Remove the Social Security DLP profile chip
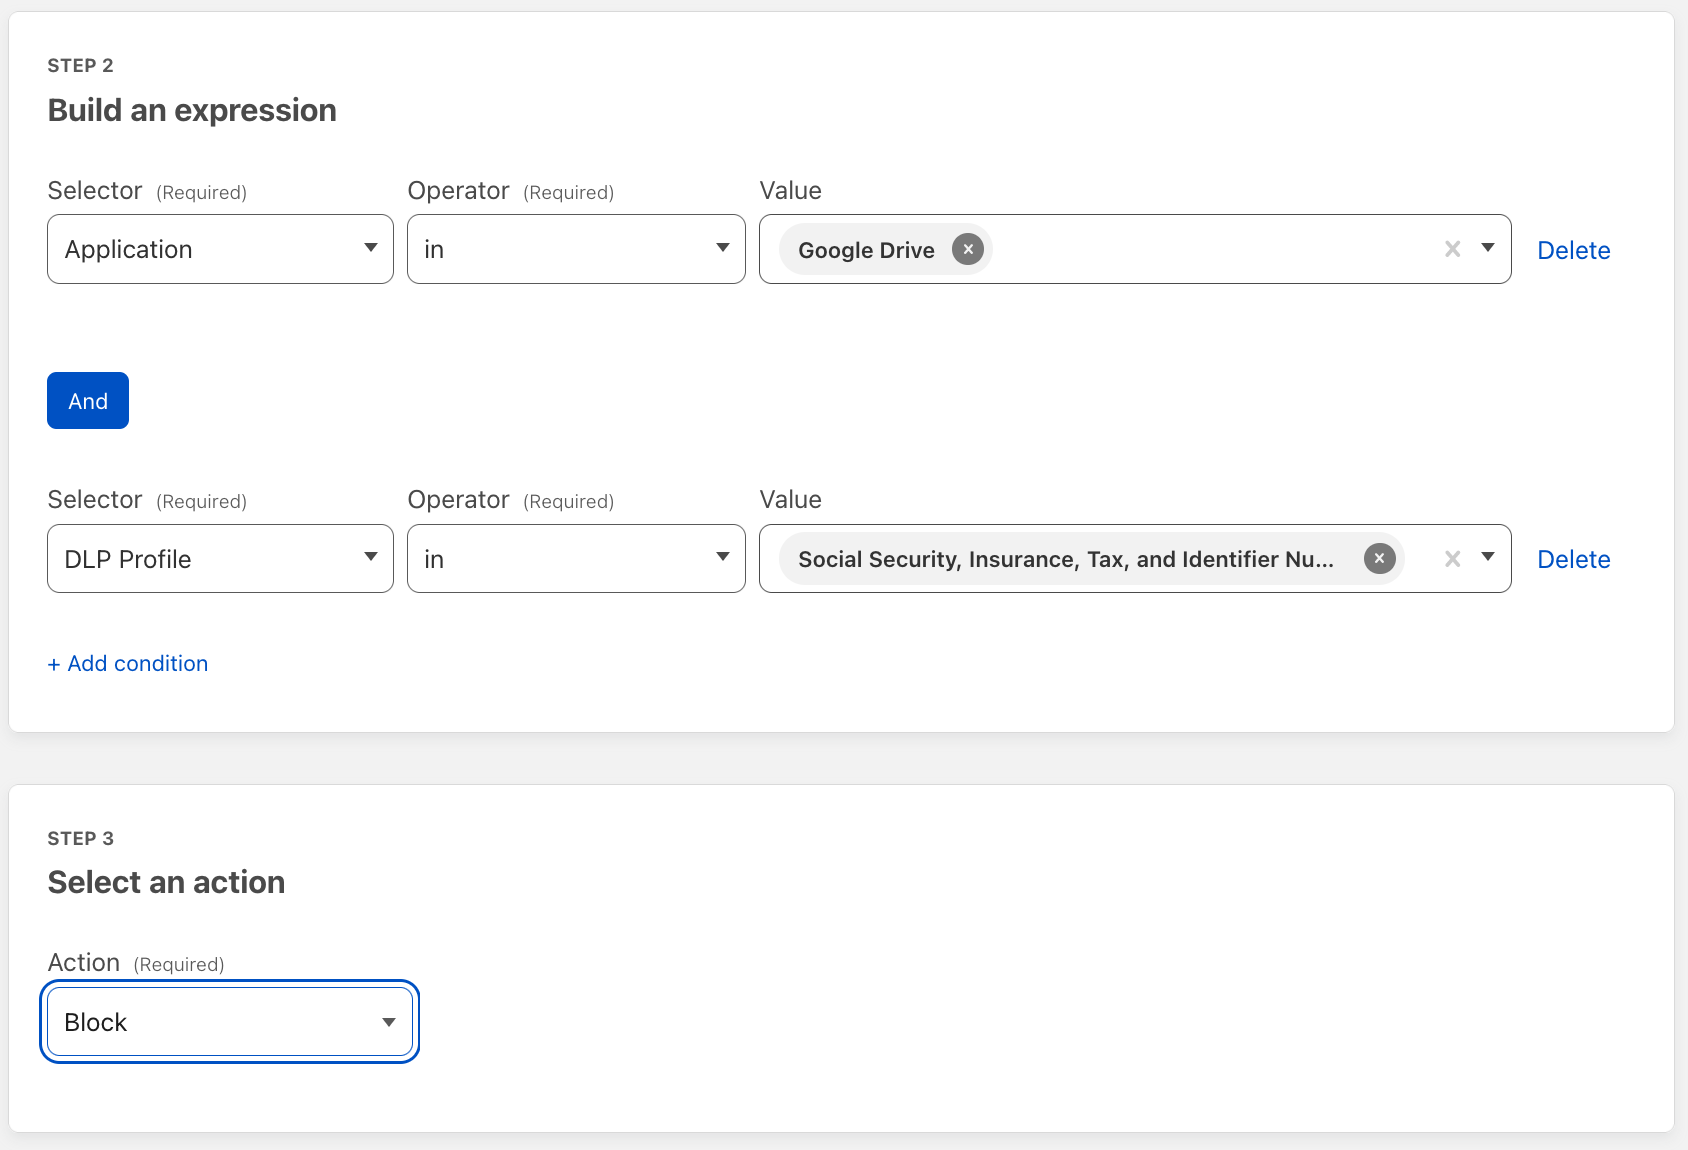 coord(1379,558)
